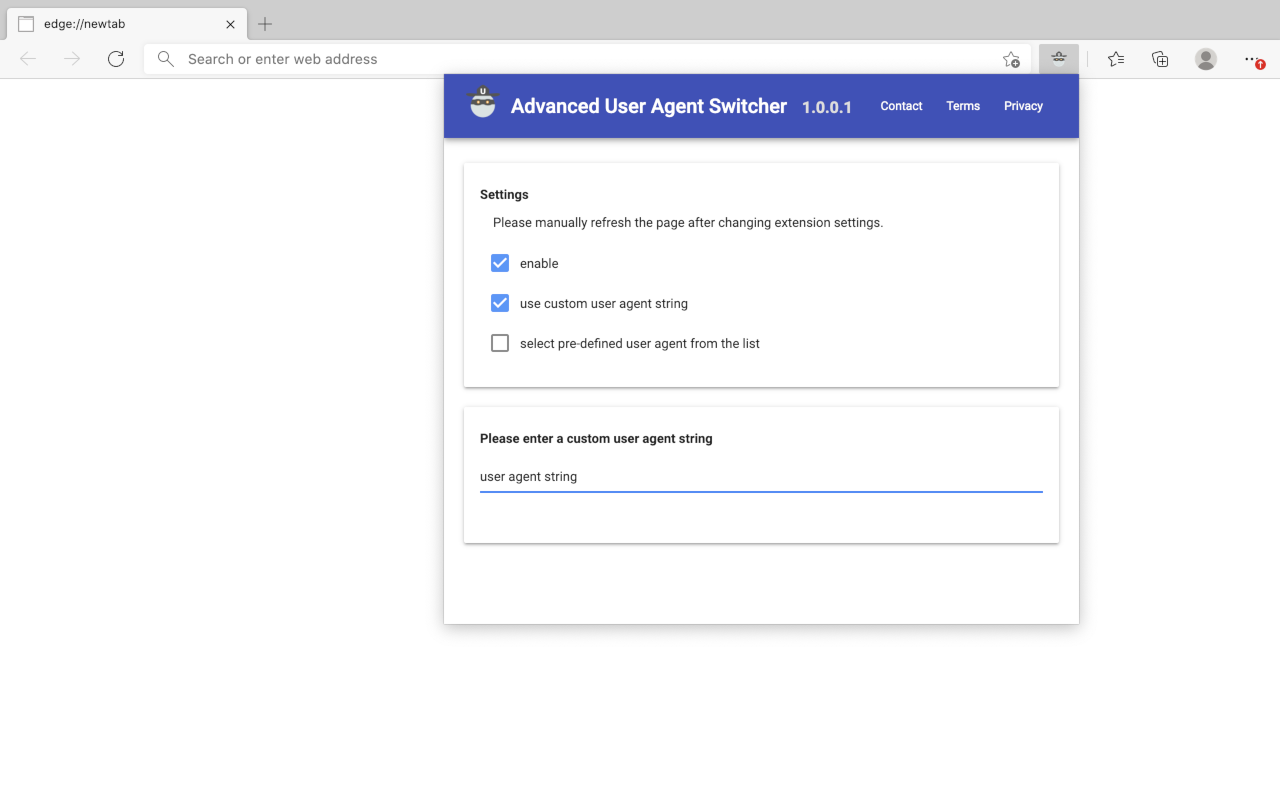Enable select pre-defined user agent option

click(x=500, y=343)
